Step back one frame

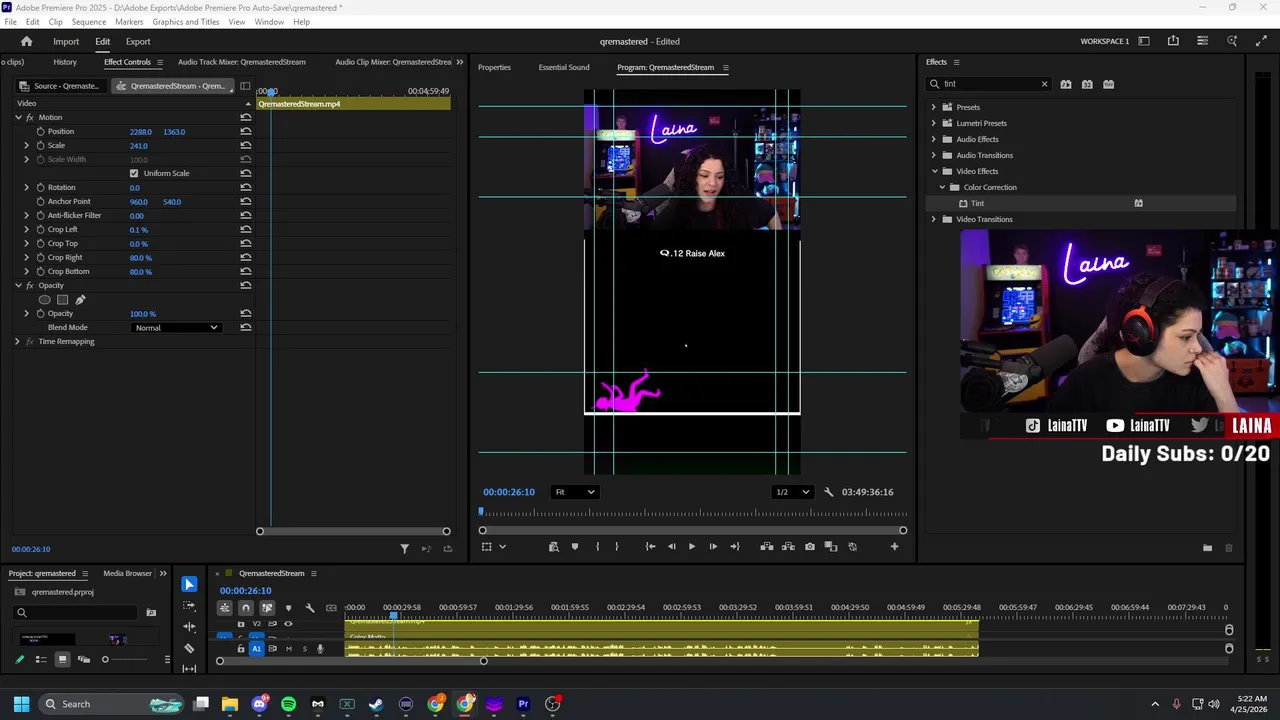click(671, 546)
